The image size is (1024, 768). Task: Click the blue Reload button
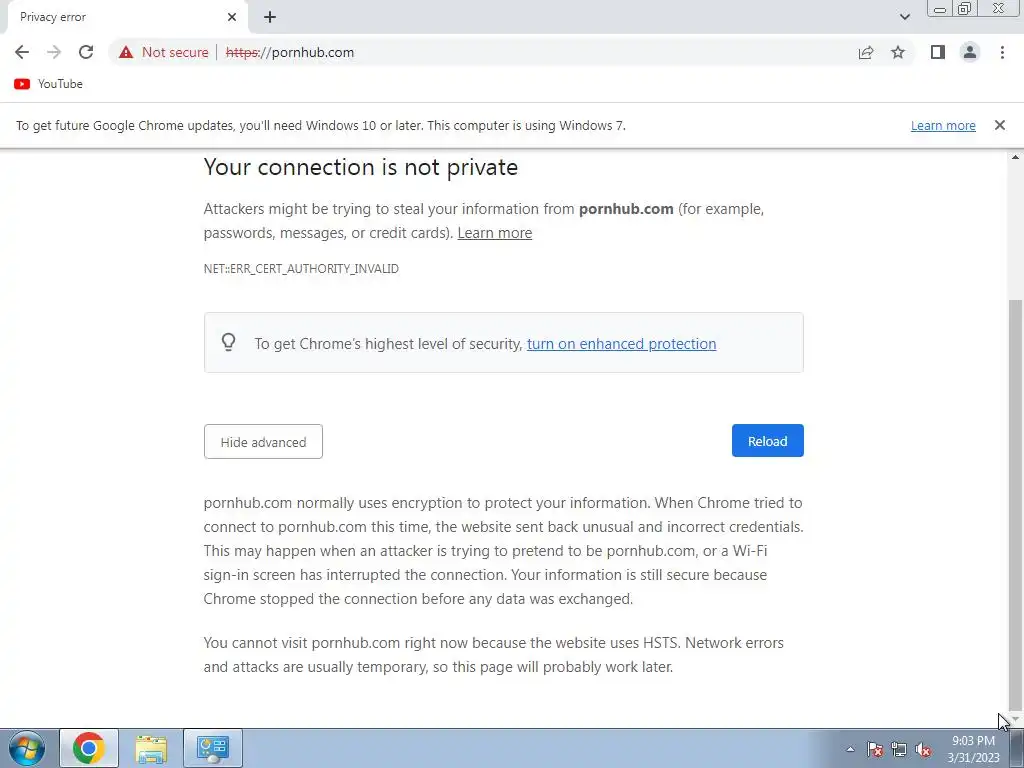click(x=767, y=441)
